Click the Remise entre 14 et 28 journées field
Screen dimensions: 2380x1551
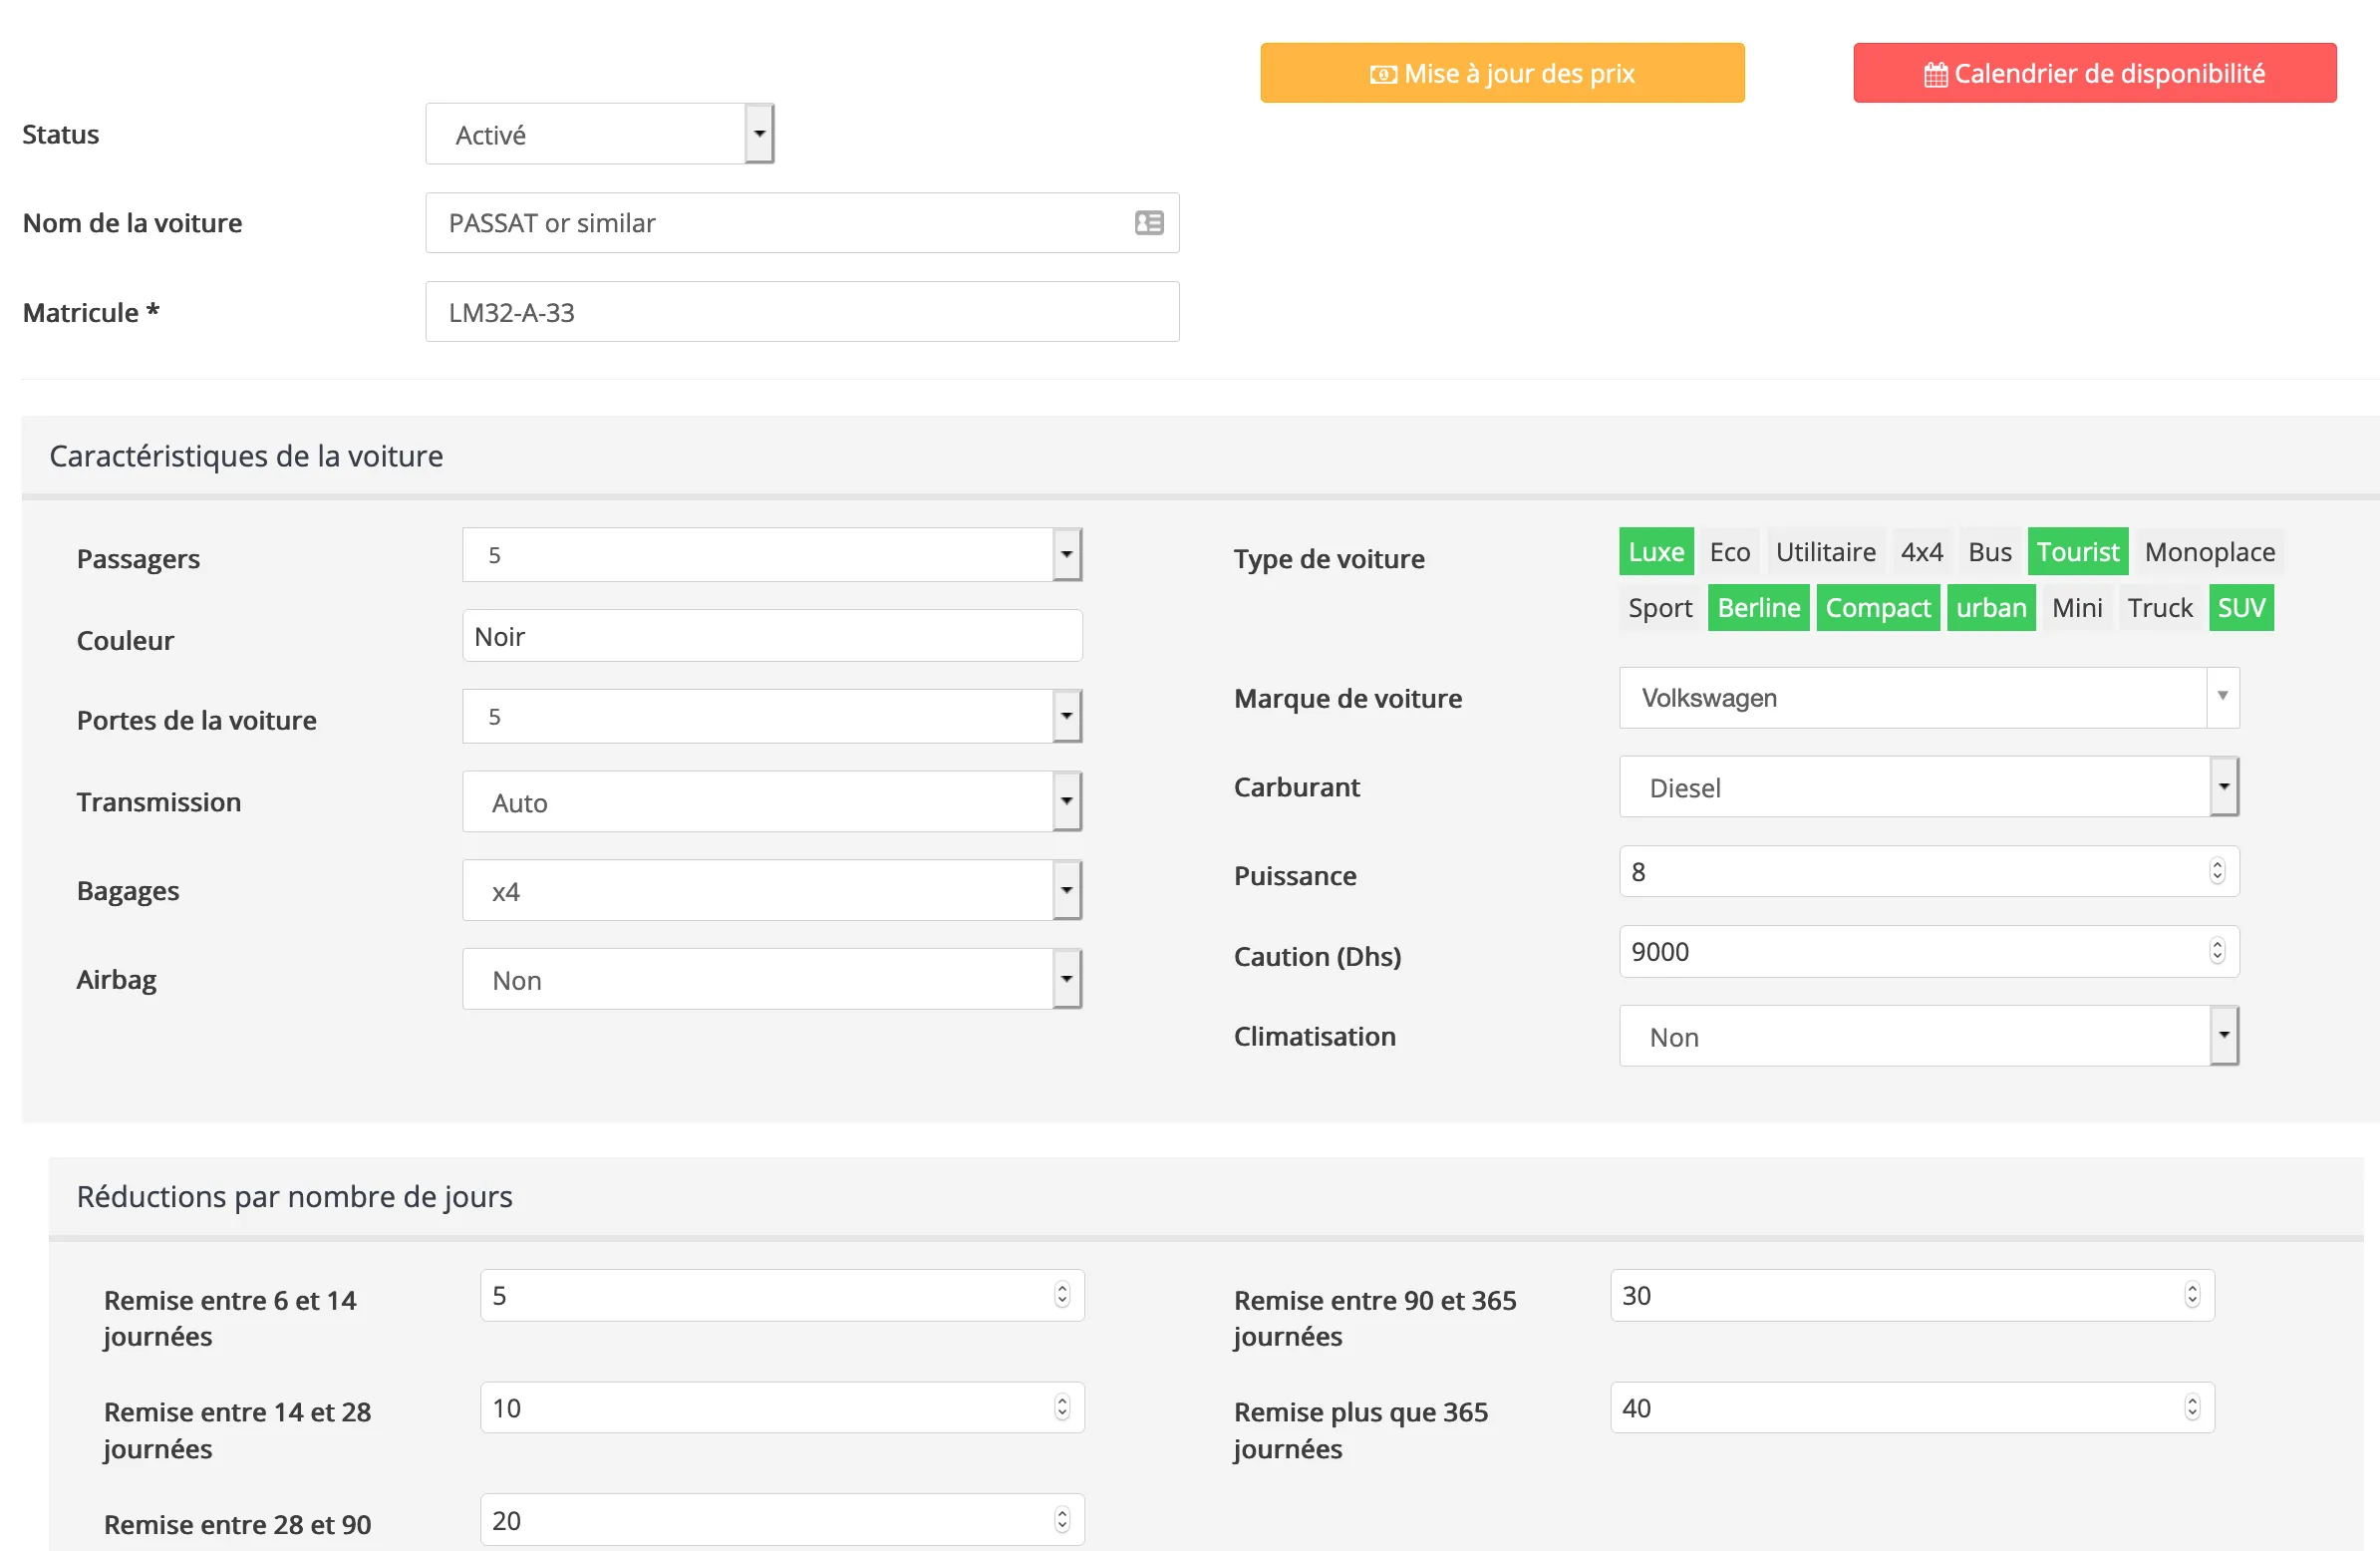click(x=782, y=1408)
